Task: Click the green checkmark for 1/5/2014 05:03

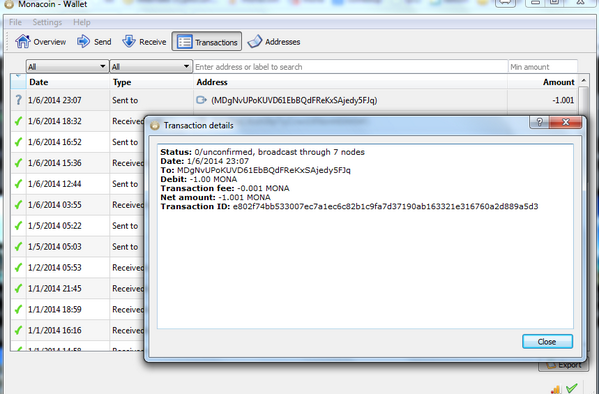Action: click(x=18, y=246)
